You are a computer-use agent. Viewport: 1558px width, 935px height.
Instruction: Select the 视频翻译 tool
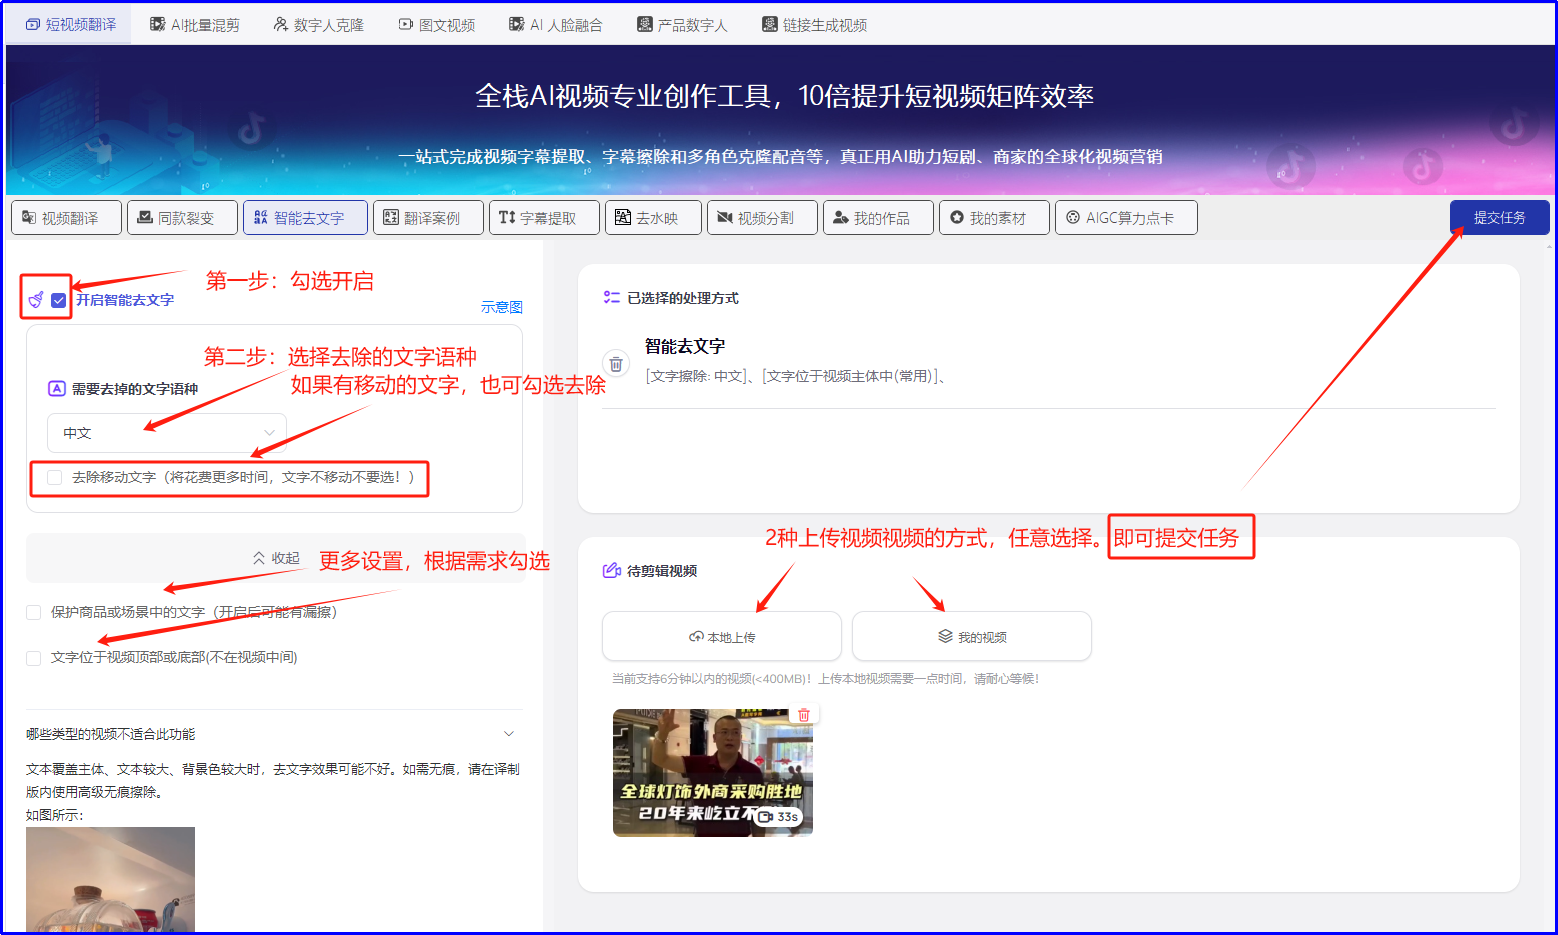pos(66,217)
